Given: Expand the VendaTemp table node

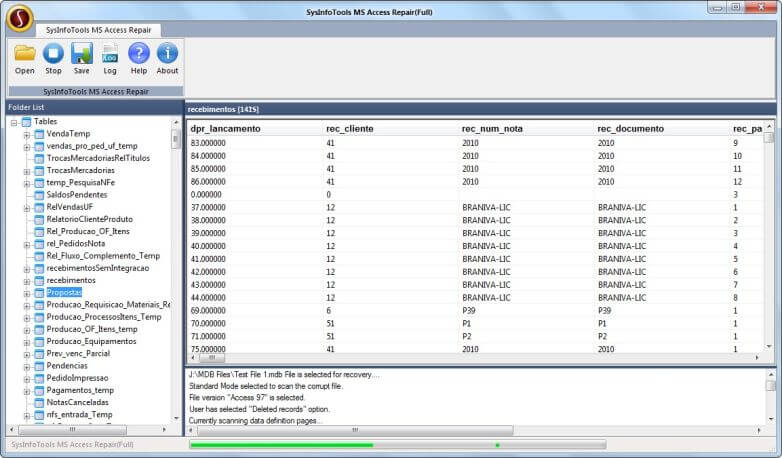Looking at the screenshot, I should pos(27,134).
